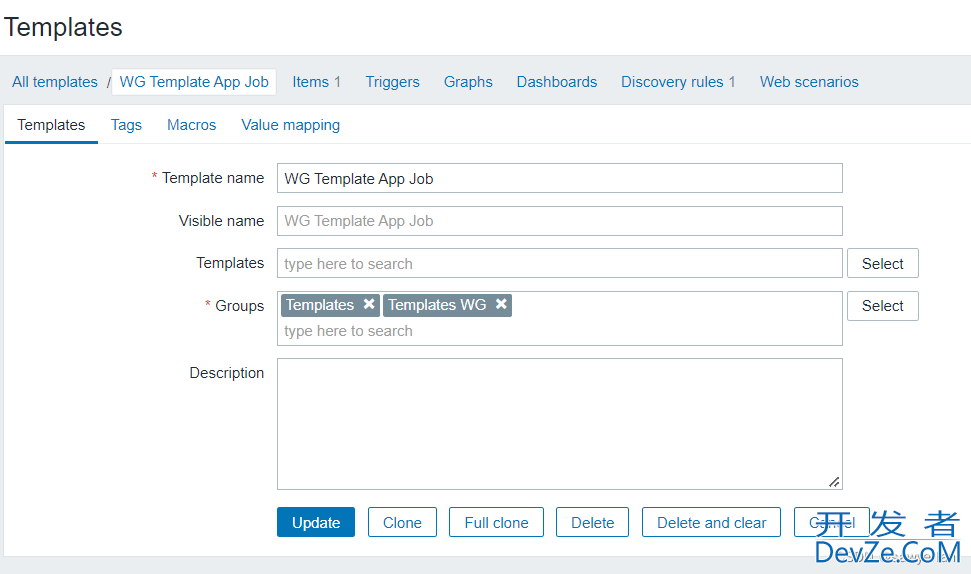
Task: Focus the Template name input field
Action: point(560,178)
